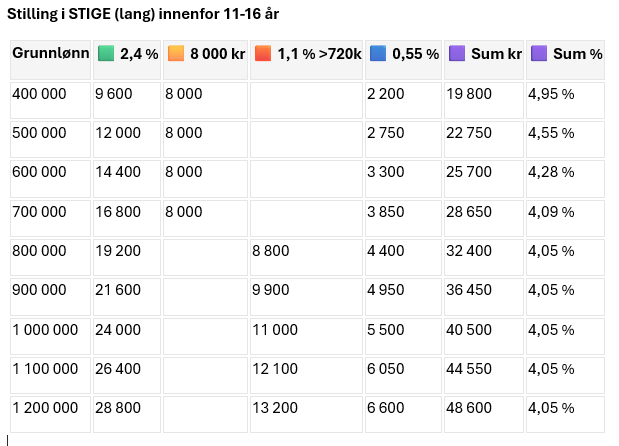
Task: Select the Grunnlønn header cell
Action: click(51, 60)
